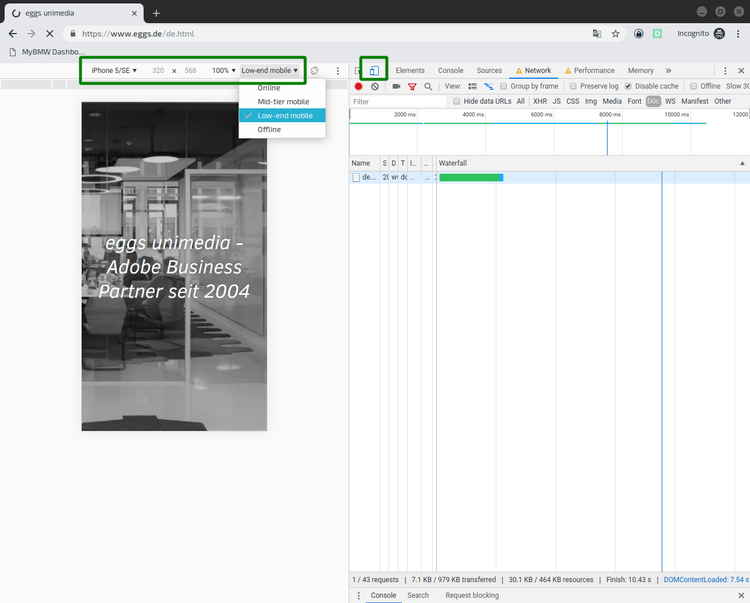This screenshot has width=750, height=603.
Task: Filter requests by XHR type
Action: click(x=540, y=101)
